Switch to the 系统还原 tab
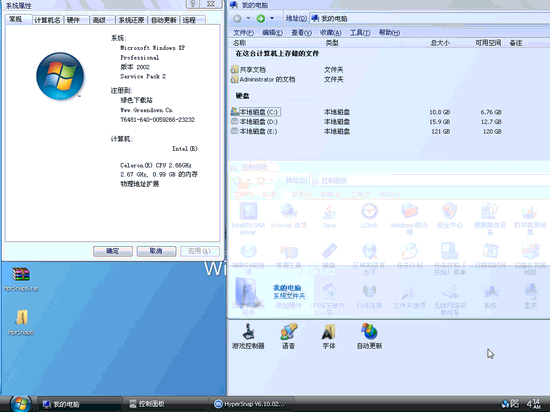The width and height of the screenshot is (550, 412). coord(131,20)
